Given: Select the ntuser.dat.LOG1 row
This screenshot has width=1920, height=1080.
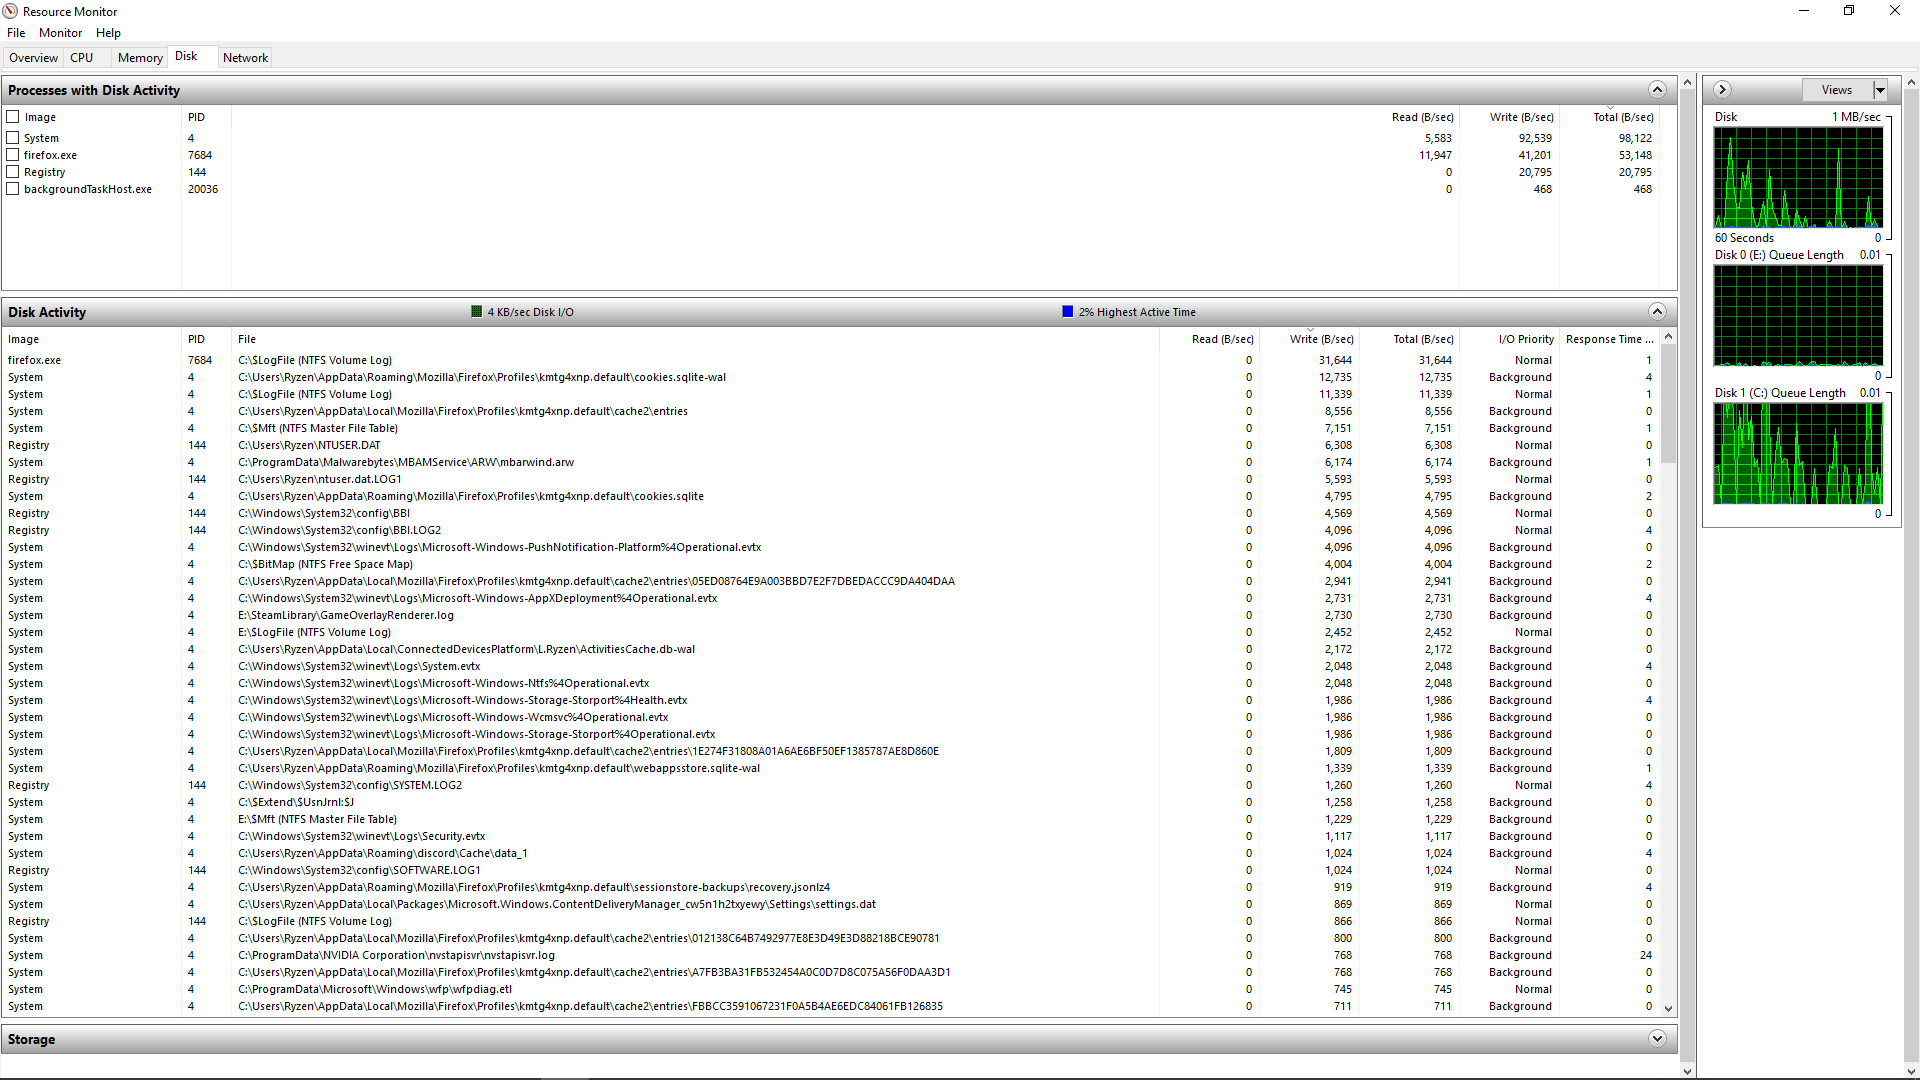Looking at the screenshot, I should tap(830, 479).
